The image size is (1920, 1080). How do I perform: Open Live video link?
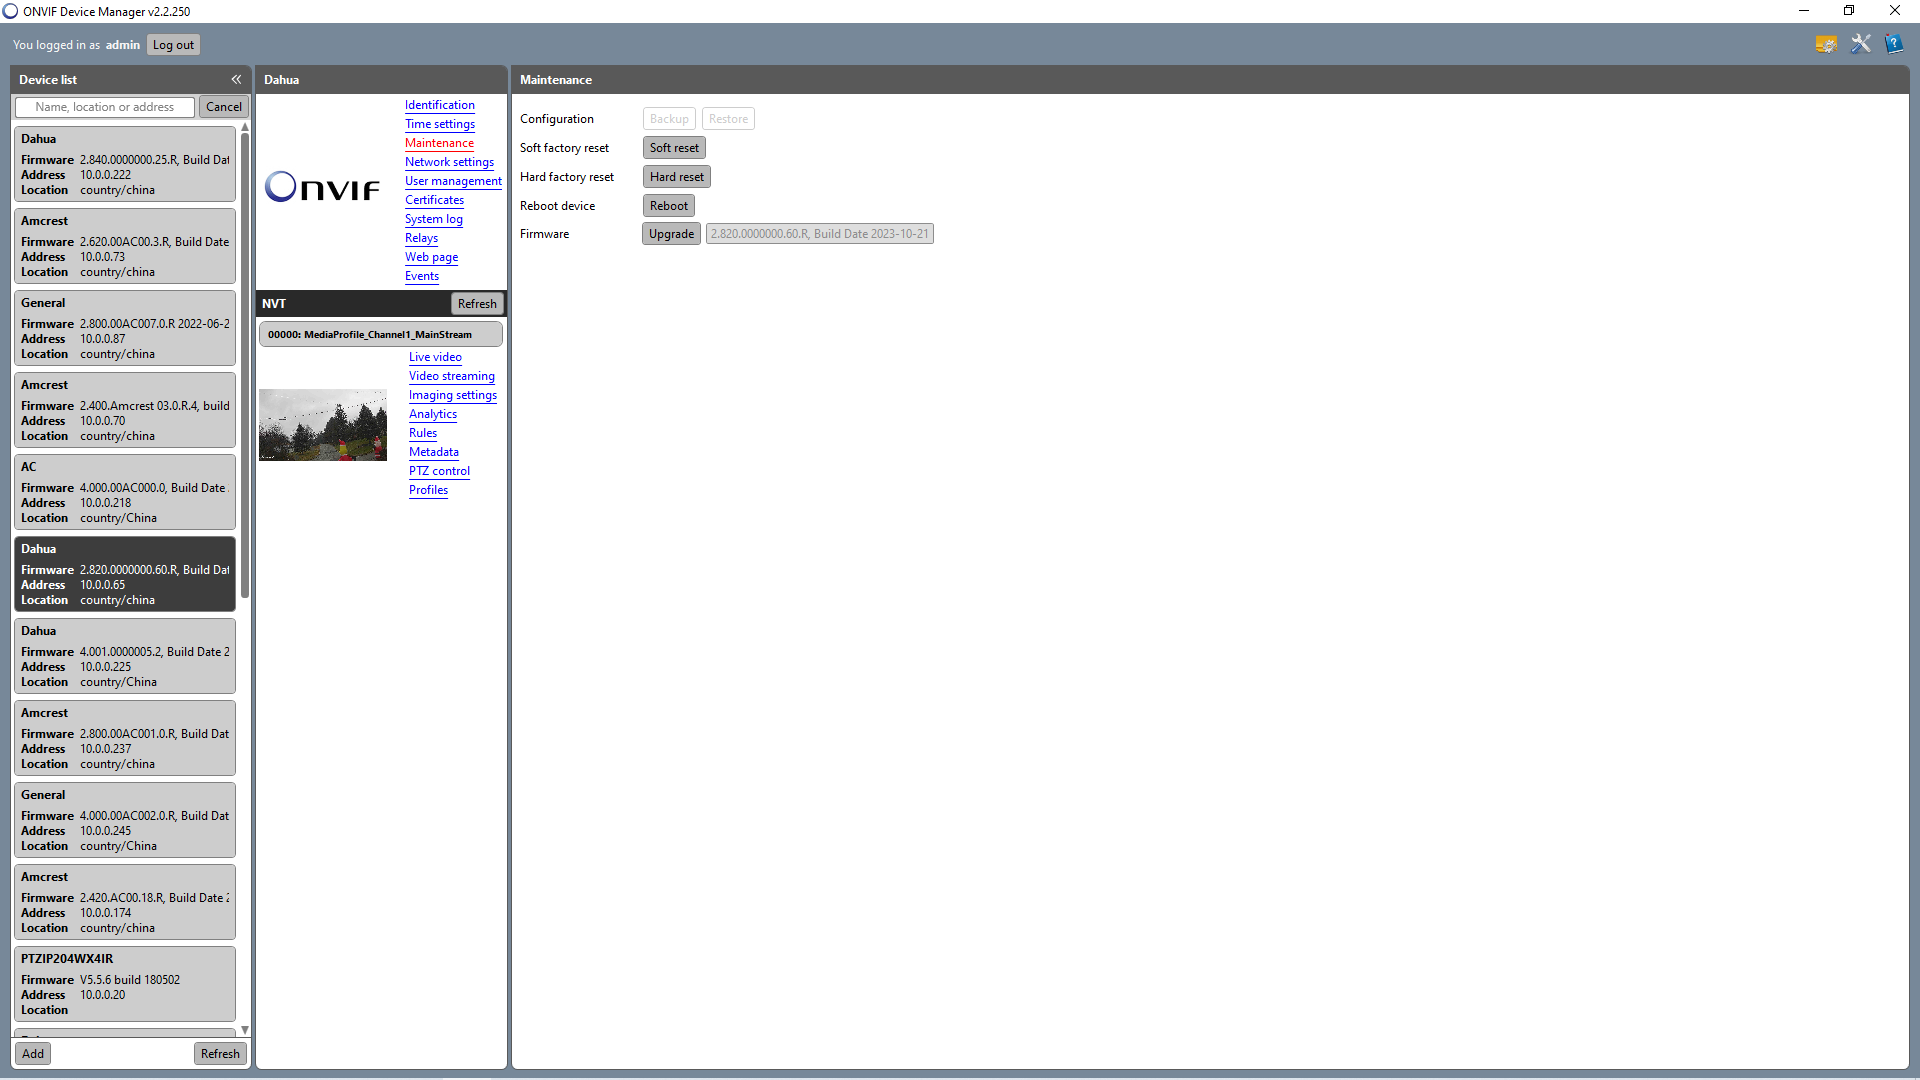435,357
